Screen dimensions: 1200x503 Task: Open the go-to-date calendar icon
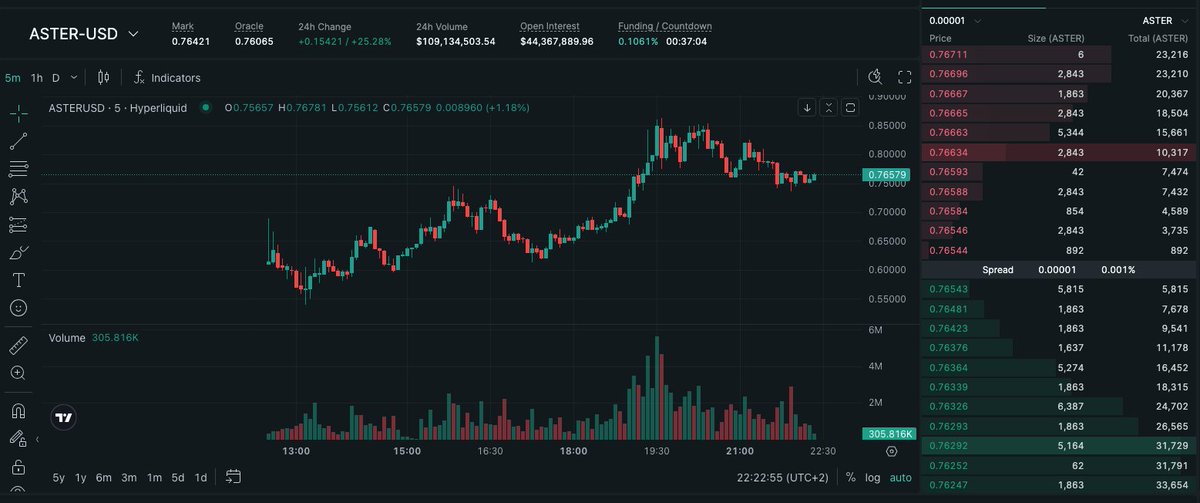pos(233,477)
